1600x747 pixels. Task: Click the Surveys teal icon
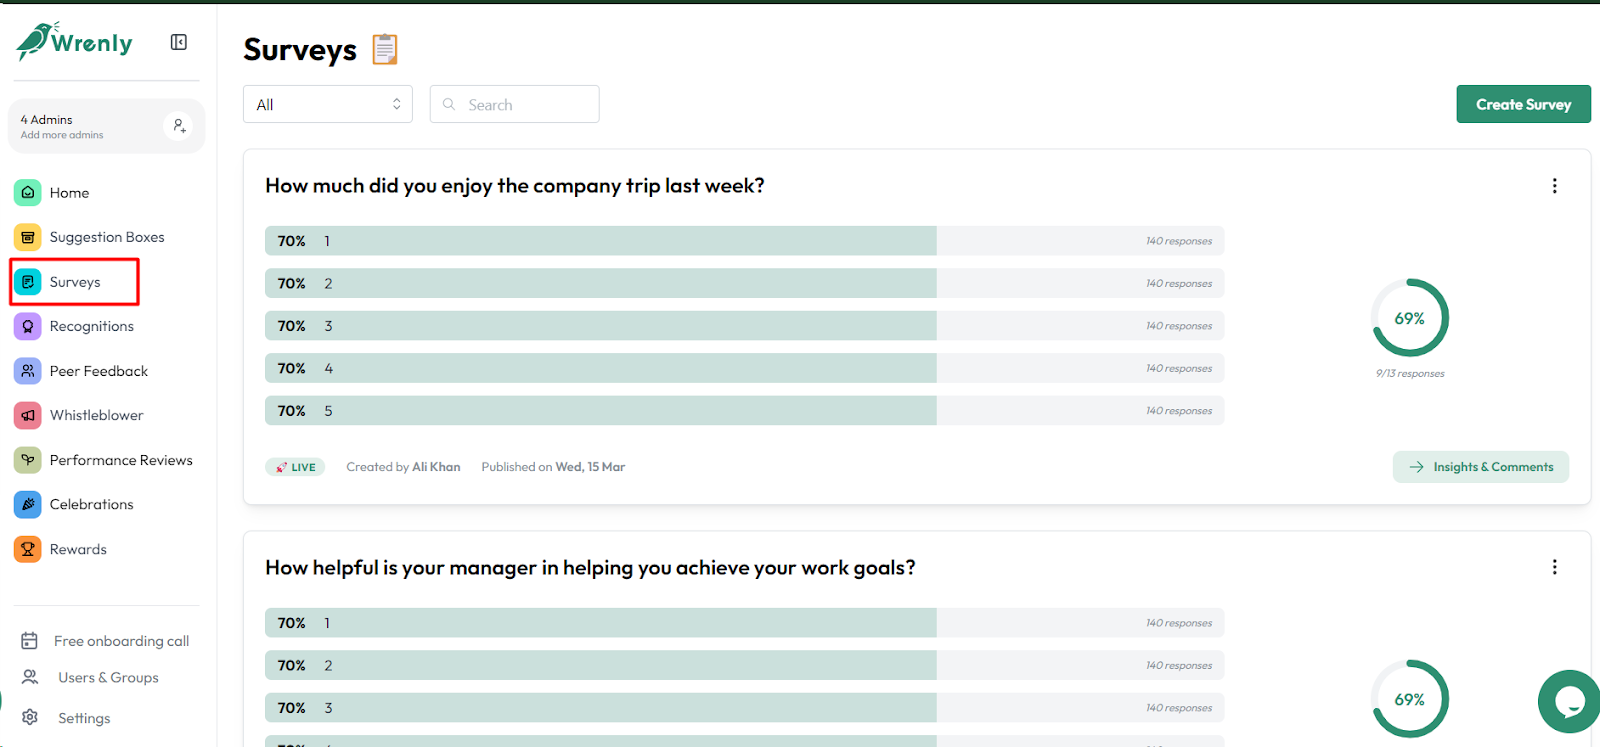click(28, 282)
